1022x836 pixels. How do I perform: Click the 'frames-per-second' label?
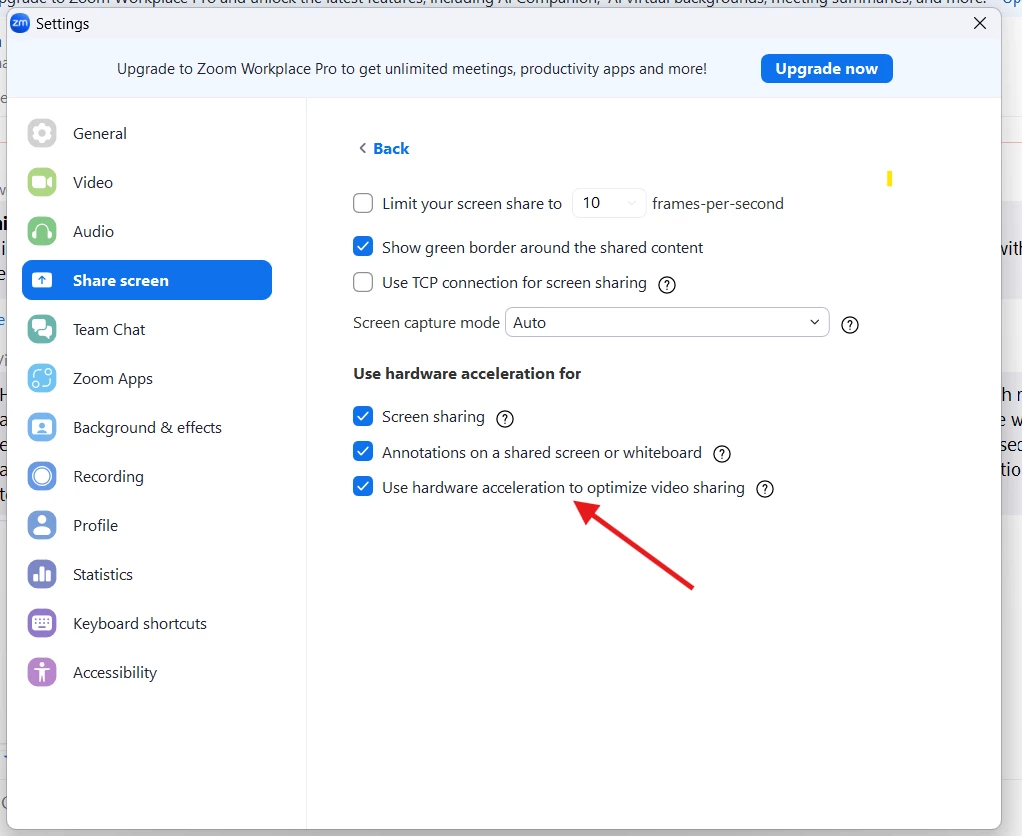[718, 203]
